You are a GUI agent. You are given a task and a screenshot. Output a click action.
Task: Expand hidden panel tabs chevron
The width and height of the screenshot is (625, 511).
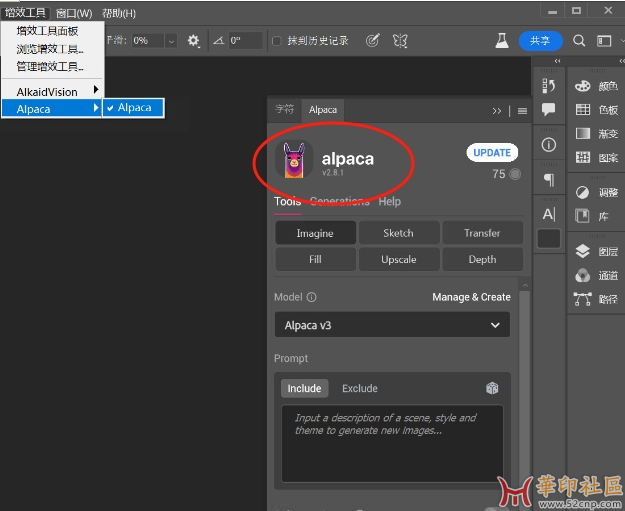[497, 111]
